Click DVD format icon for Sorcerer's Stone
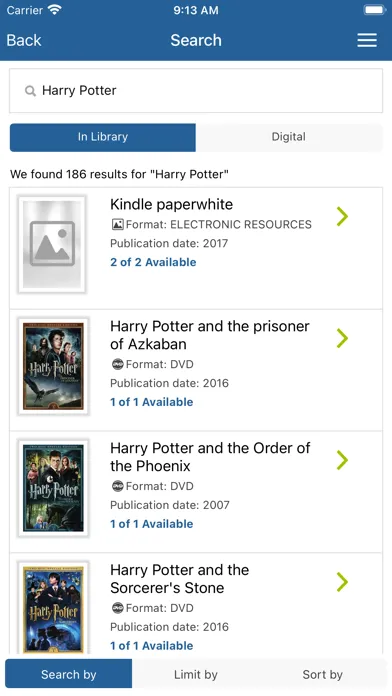Image resolution: width=392 pixels, height=696 pixels. (x=117, y=608)
